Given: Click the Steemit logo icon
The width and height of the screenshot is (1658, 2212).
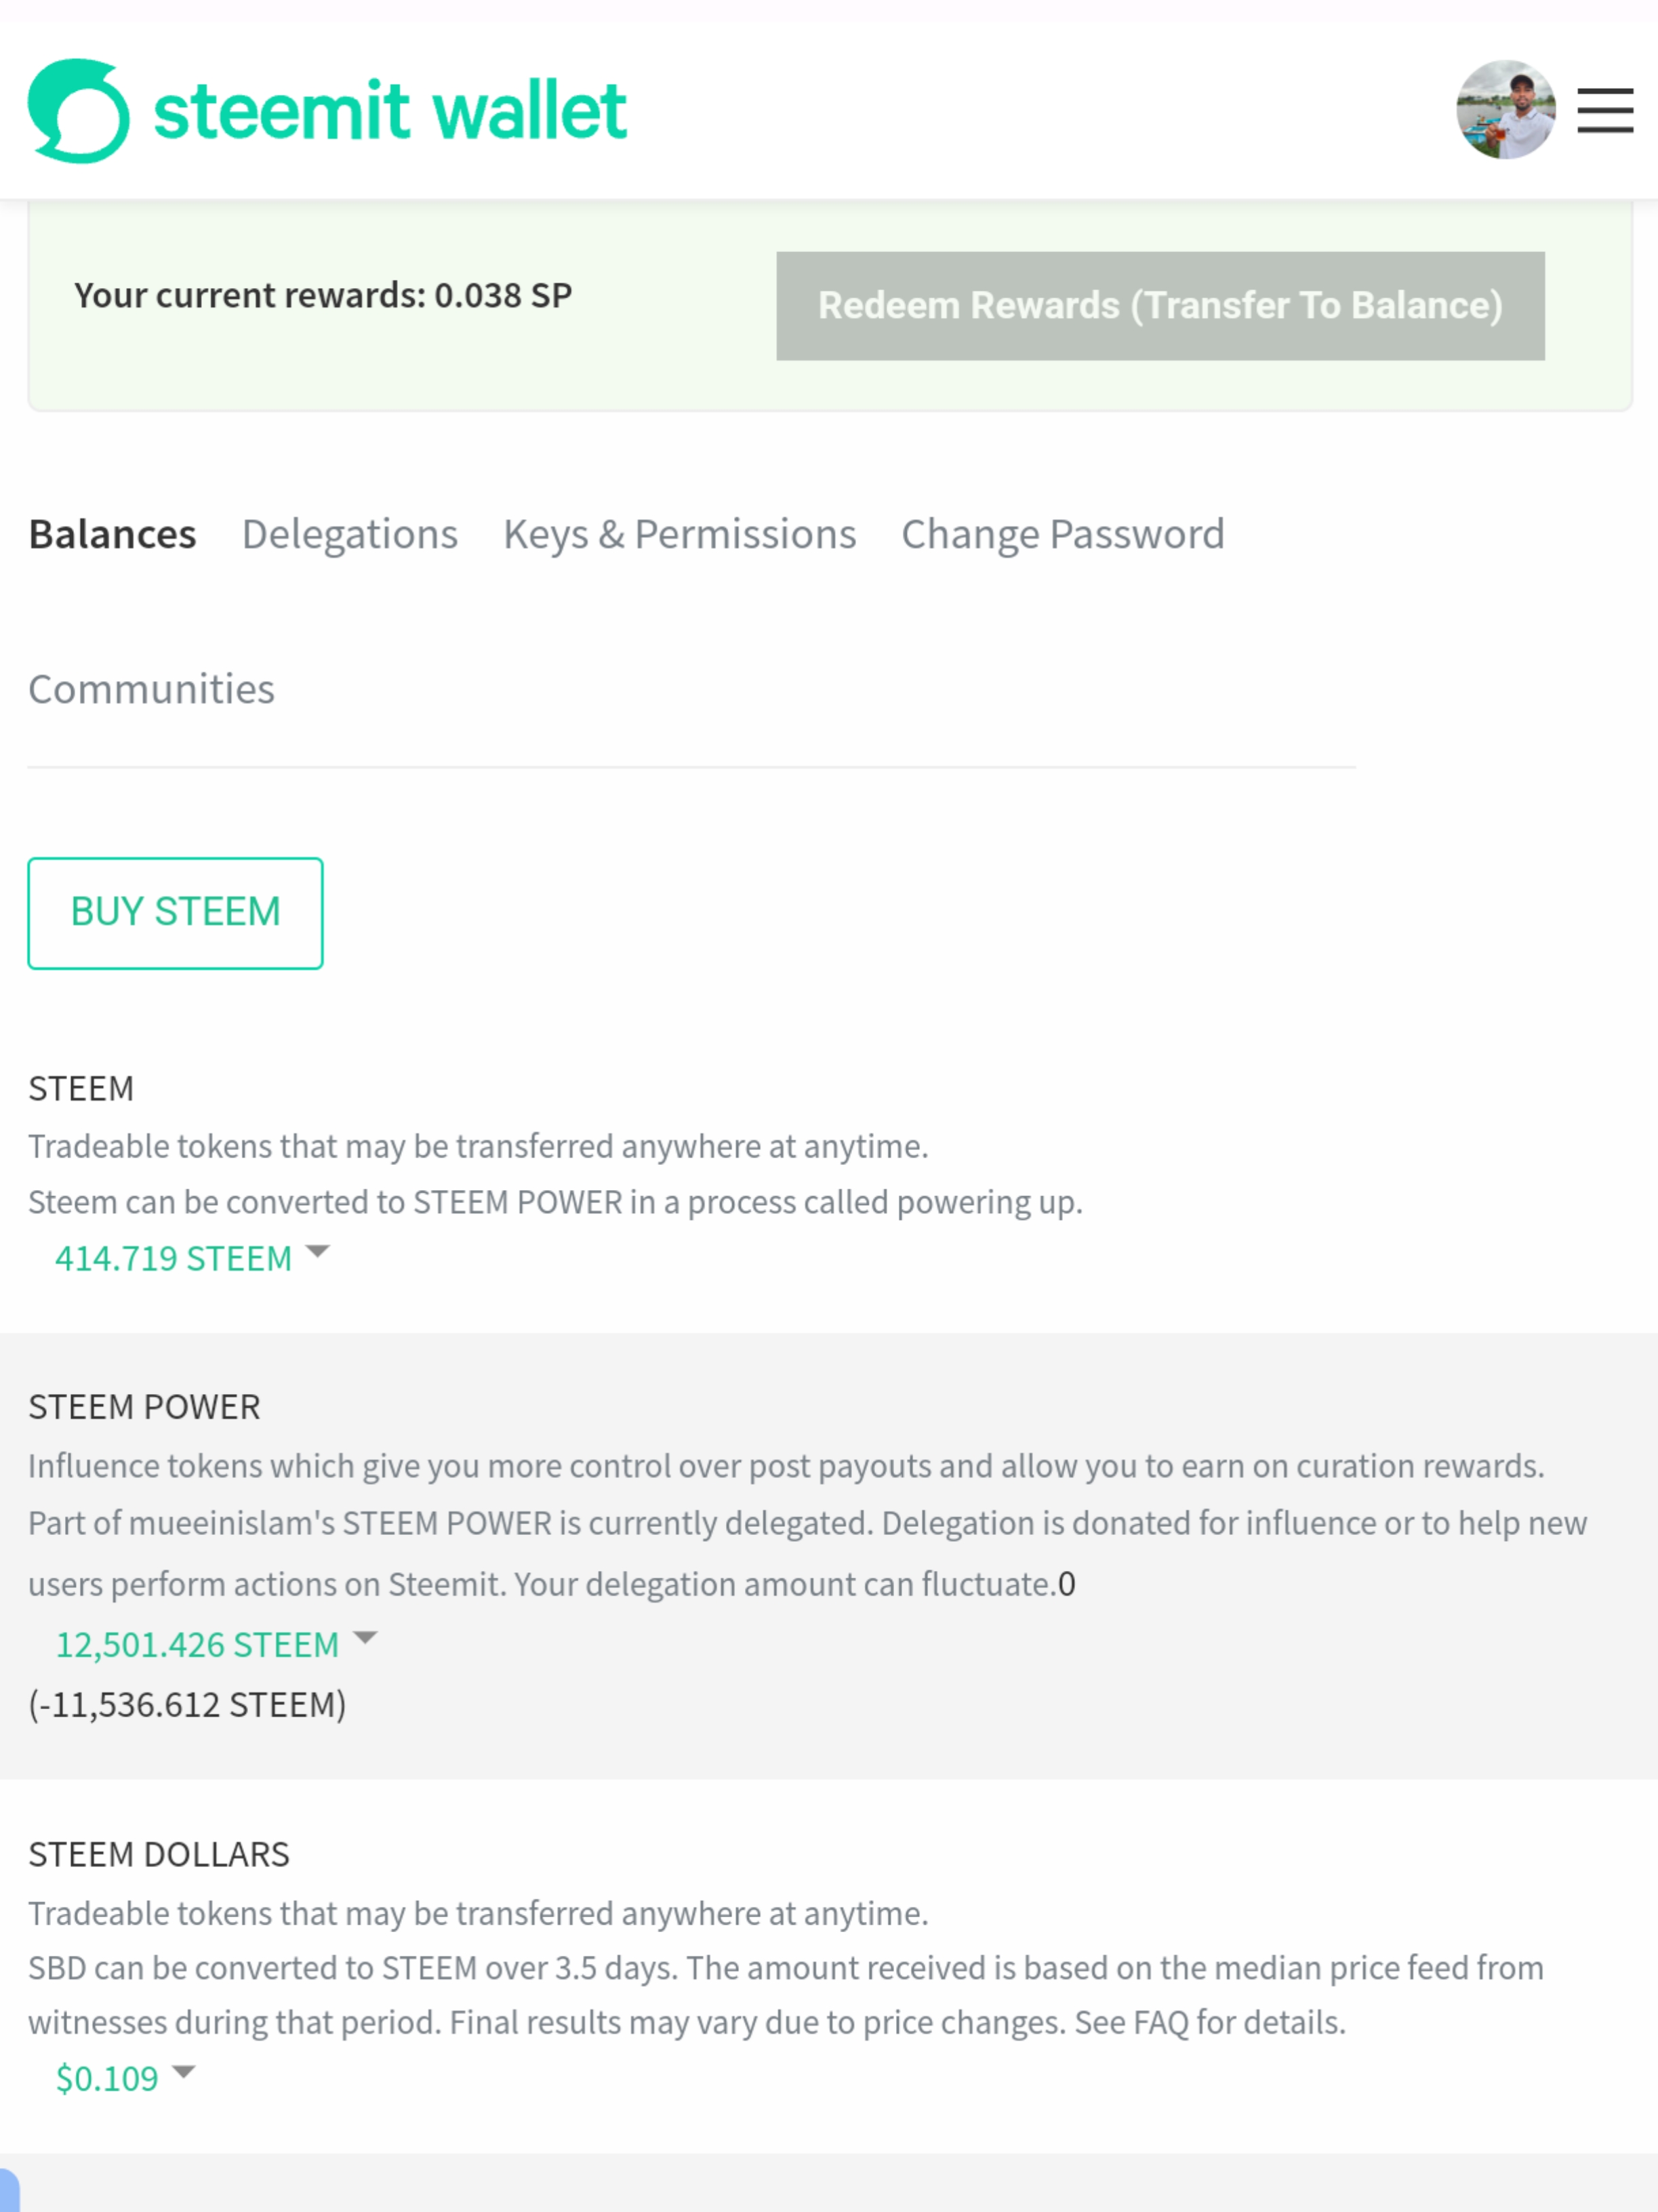Looking at the screenshot, I should click(78, 110).
